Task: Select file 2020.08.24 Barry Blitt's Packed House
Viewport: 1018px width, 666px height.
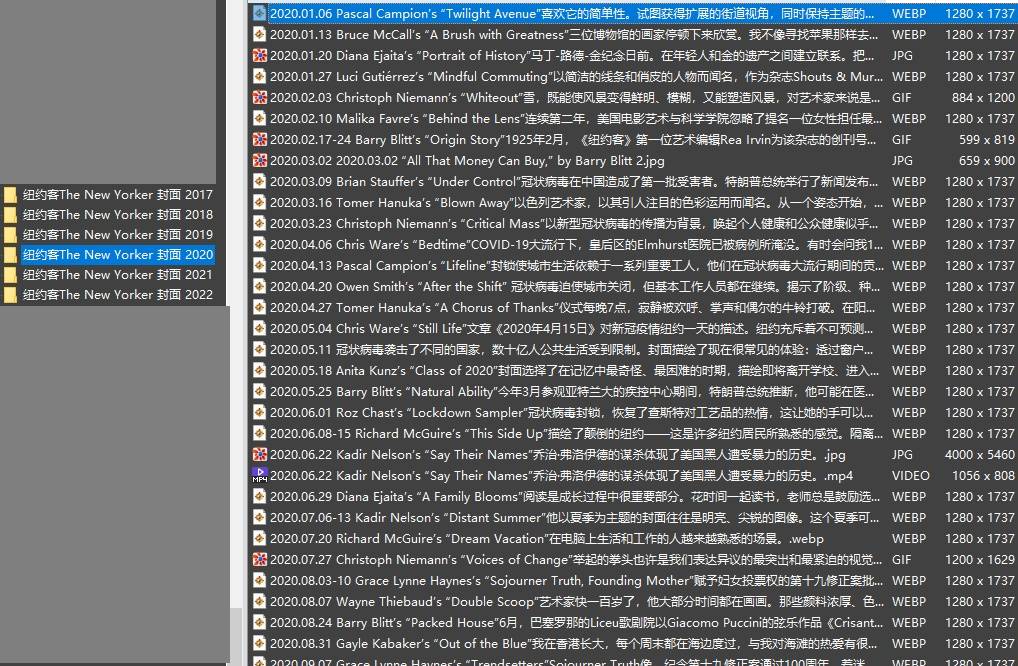Action: click(576, 623)
